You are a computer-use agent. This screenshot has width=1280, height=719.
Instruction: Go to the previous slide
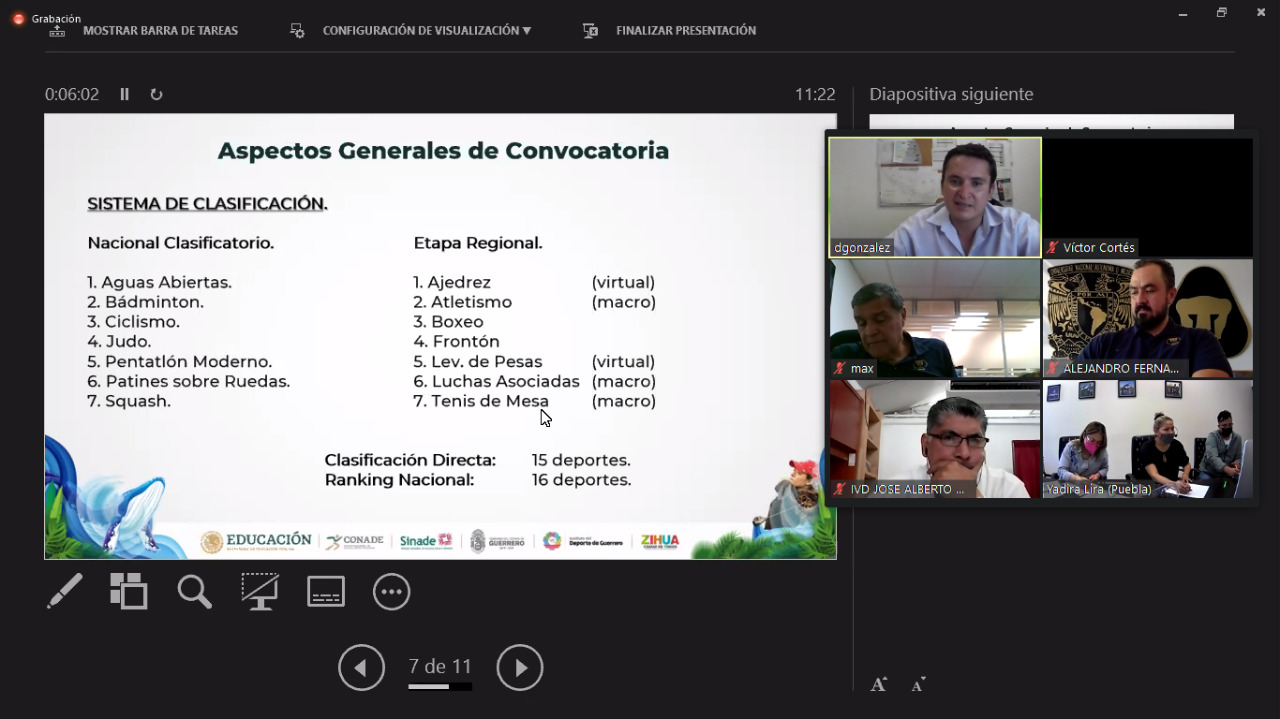[x=361, y=668]
